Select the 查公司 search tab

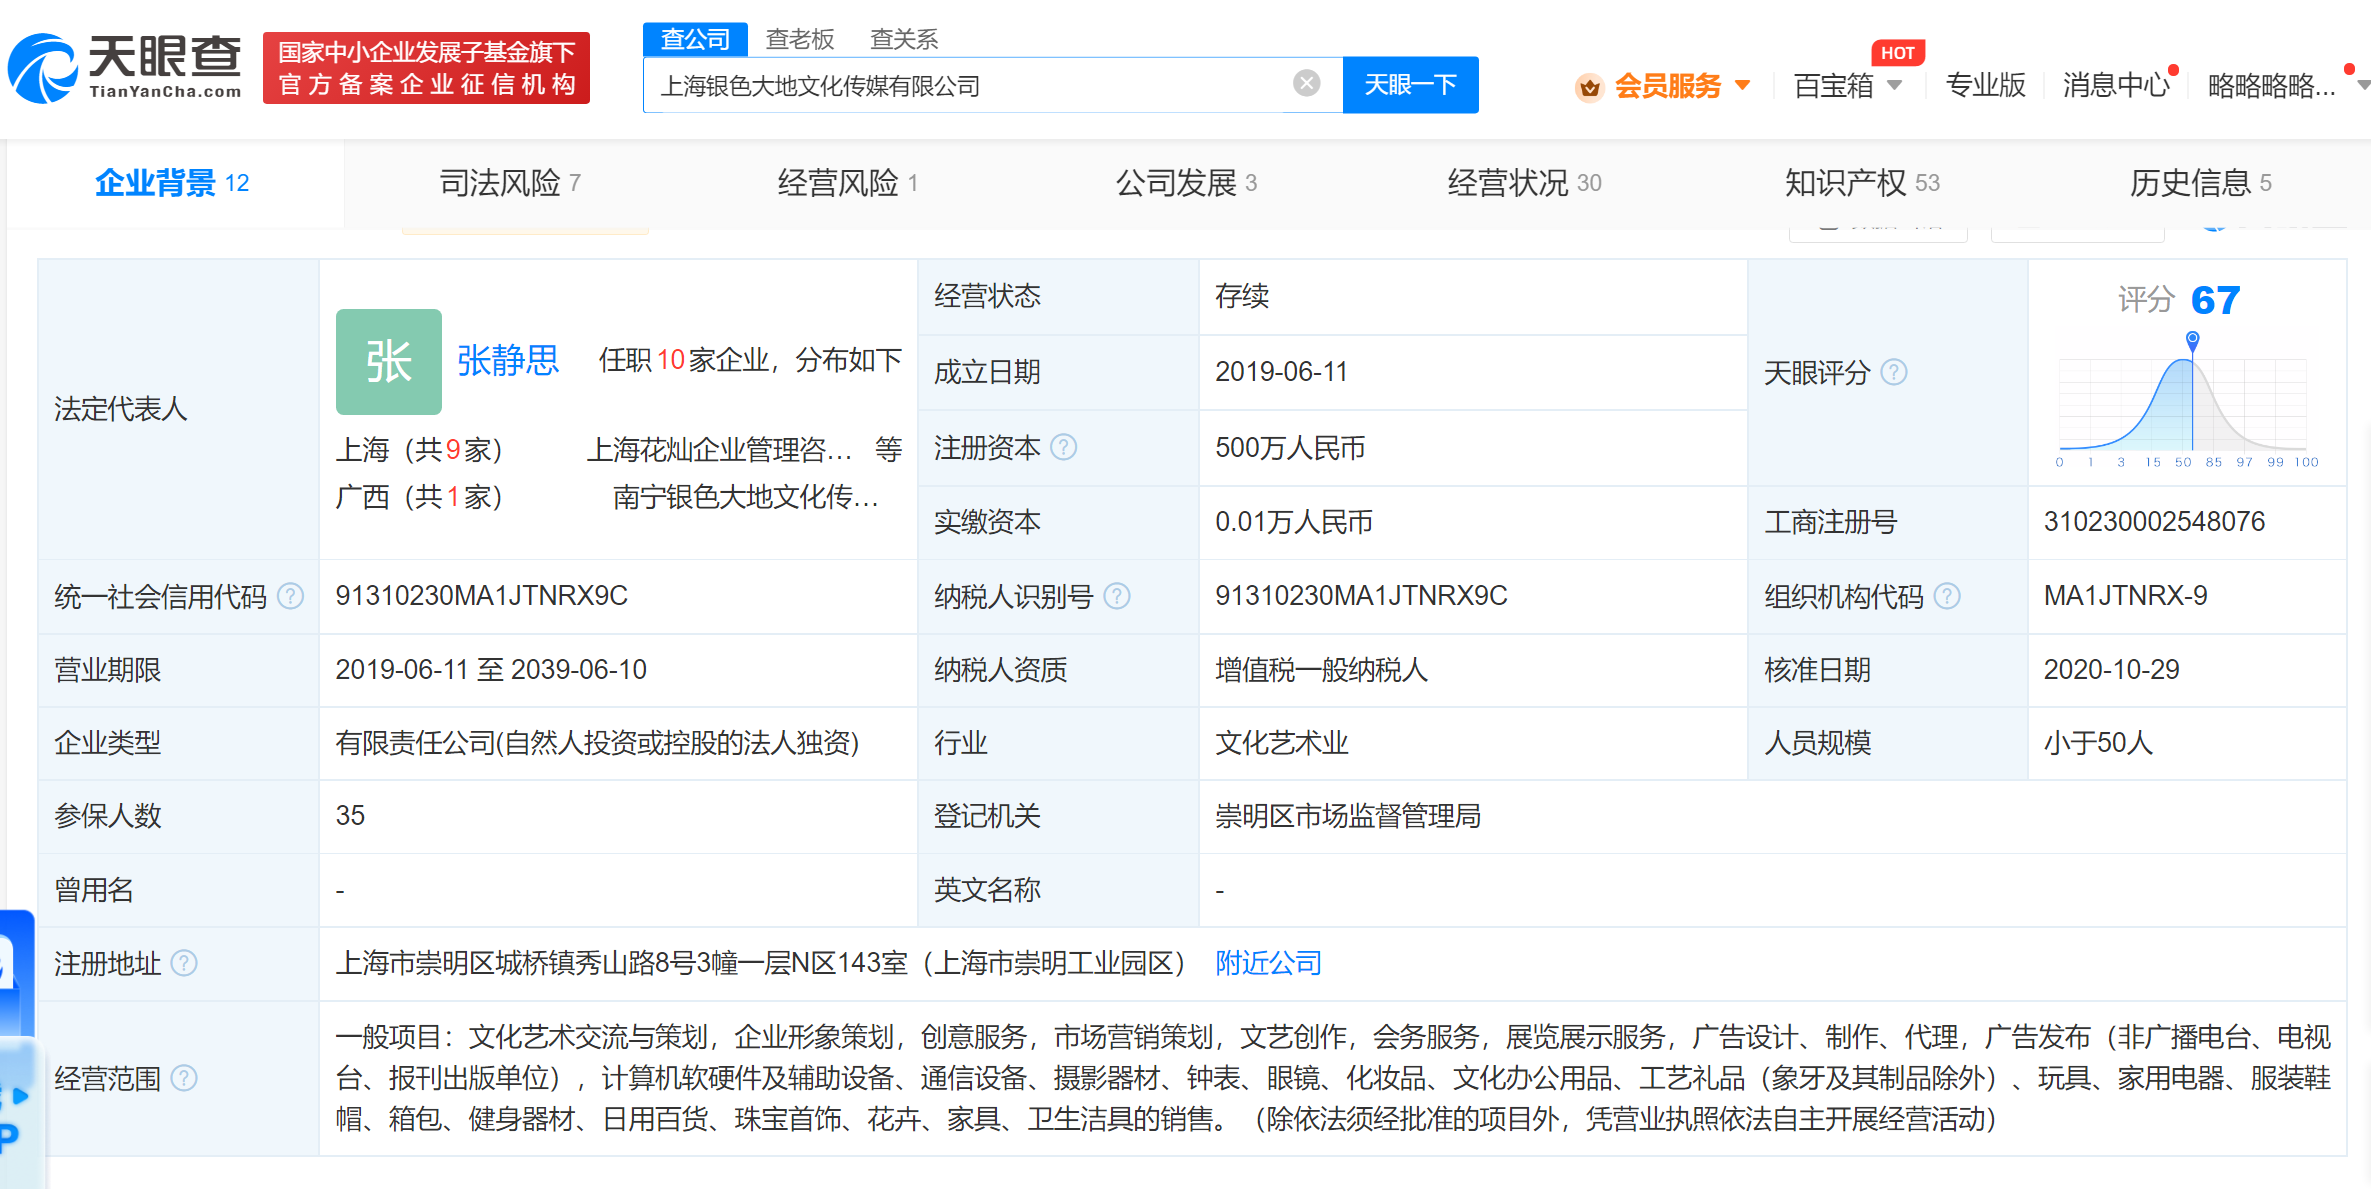695,39
